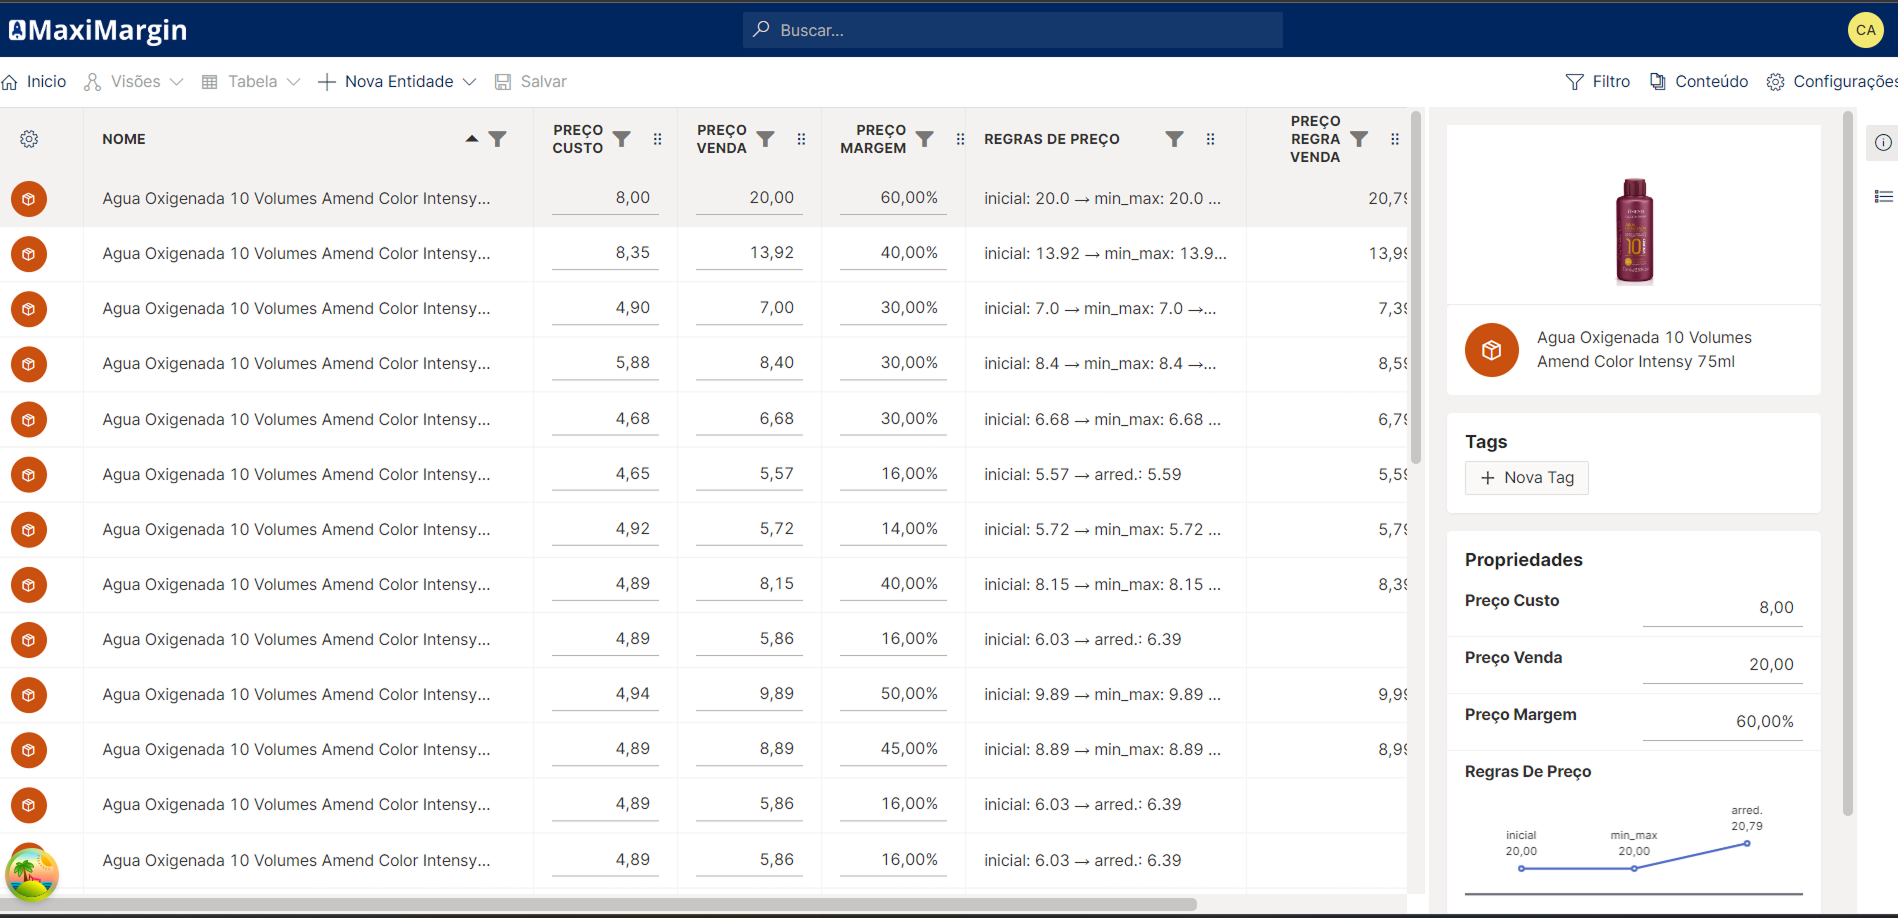Open Configurações
The height and width of the screenshot is (918, 1898).
[1832, 82]
